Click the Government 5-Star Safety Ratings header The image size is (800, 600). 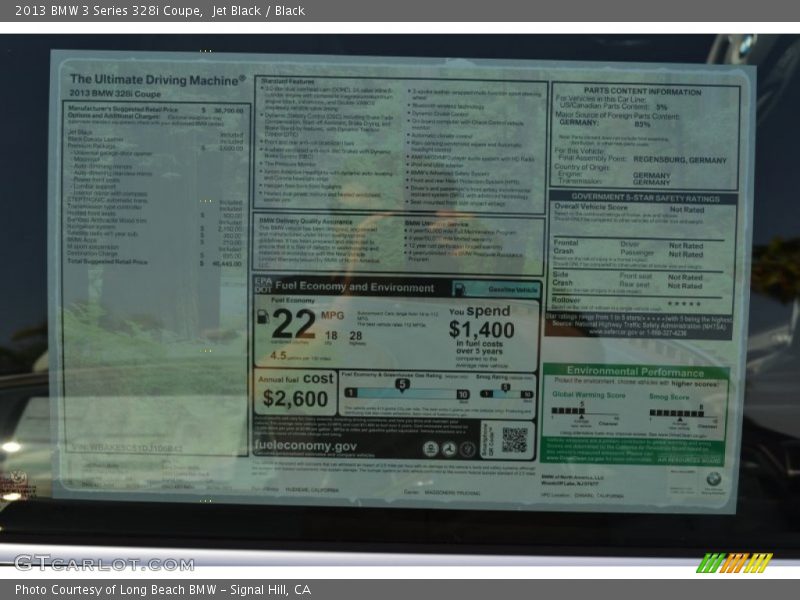[x=643, y=198]
